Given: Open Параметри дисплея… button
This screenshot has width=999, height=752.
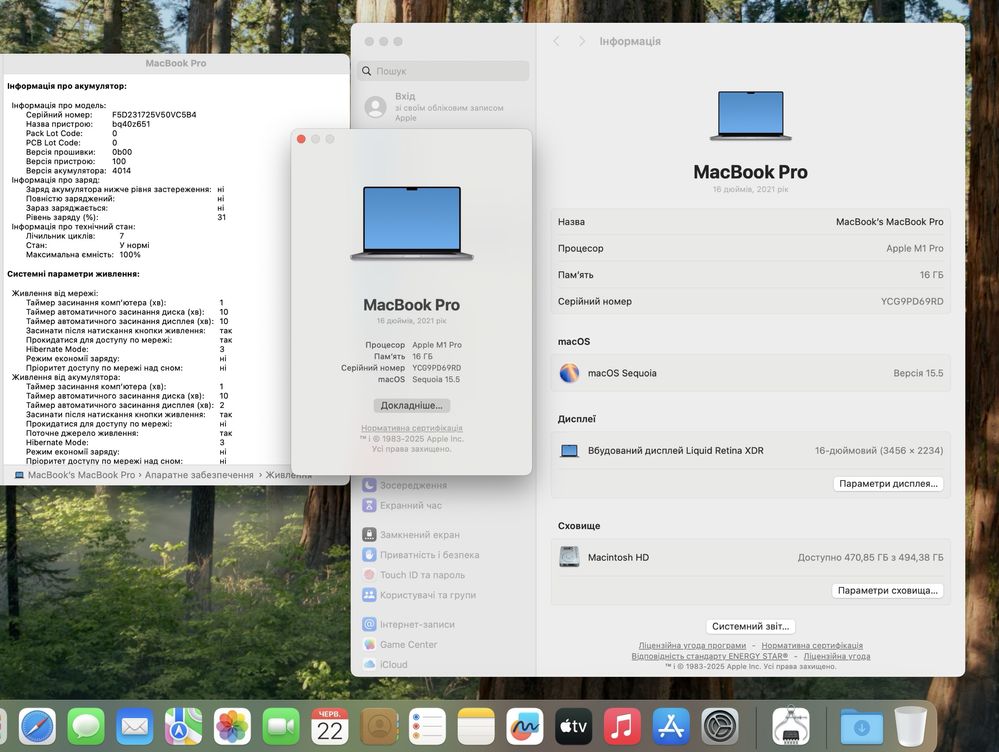Looking at the screenshot, I should 888,484.
